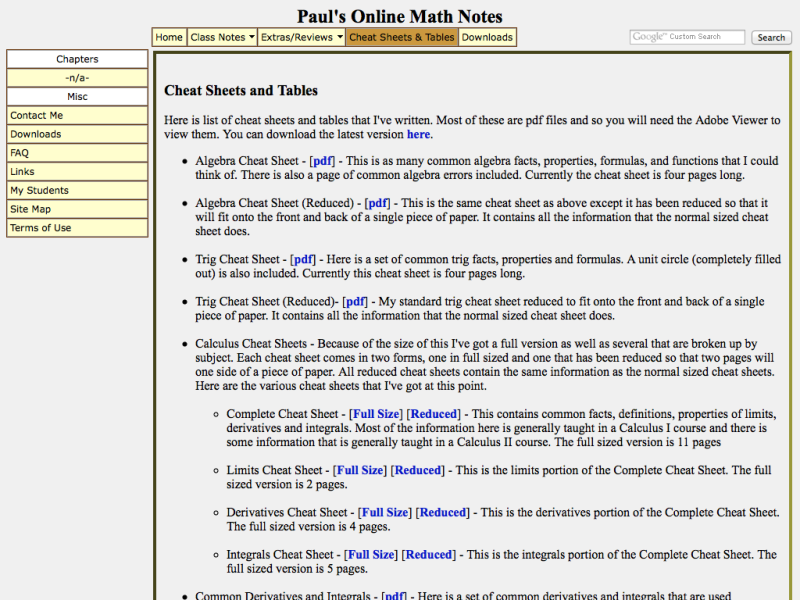800x600 pixels.
Task: Open Integrals Cheat Sheet Full Size link
Action: click(x=370, y=555)
